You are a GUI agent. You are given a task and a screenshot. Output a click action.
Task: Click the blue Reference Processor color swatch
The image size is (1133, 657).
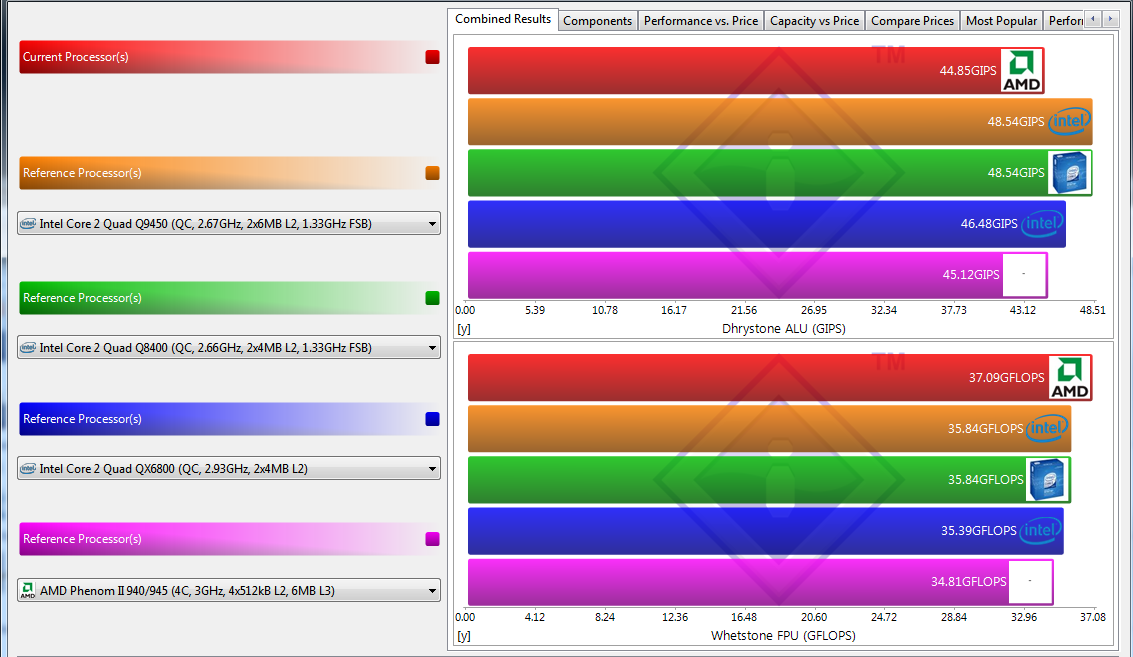point(432,419)
